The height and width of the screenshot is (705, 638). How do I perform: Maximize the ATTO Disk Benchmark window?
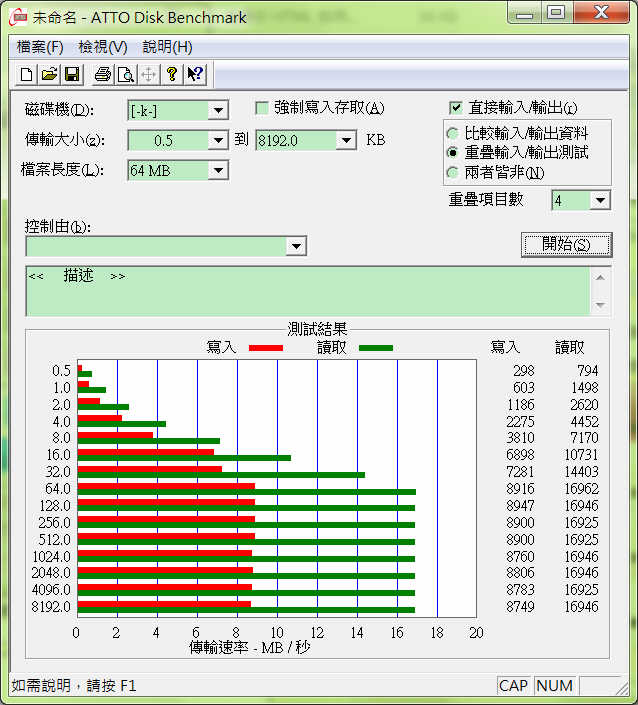click(x=556, y=13)
